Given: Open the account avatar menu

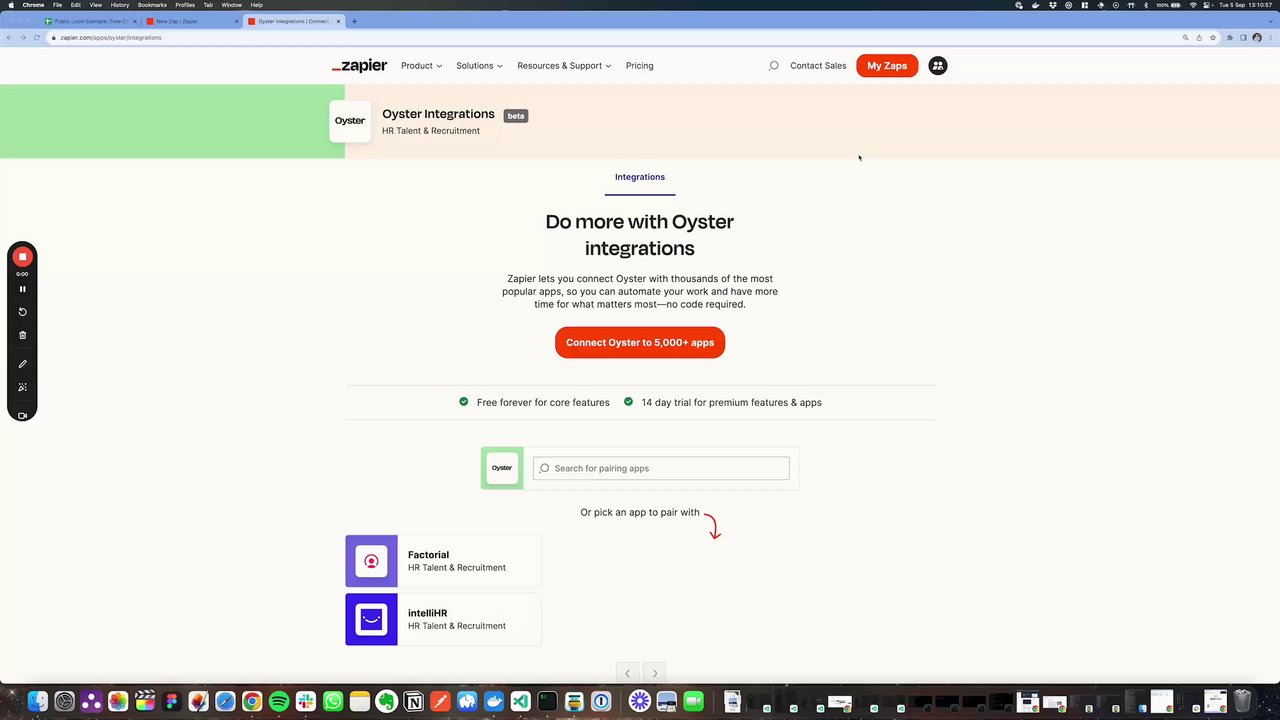Looking at the screenshot, I should [x=937, y=66].
